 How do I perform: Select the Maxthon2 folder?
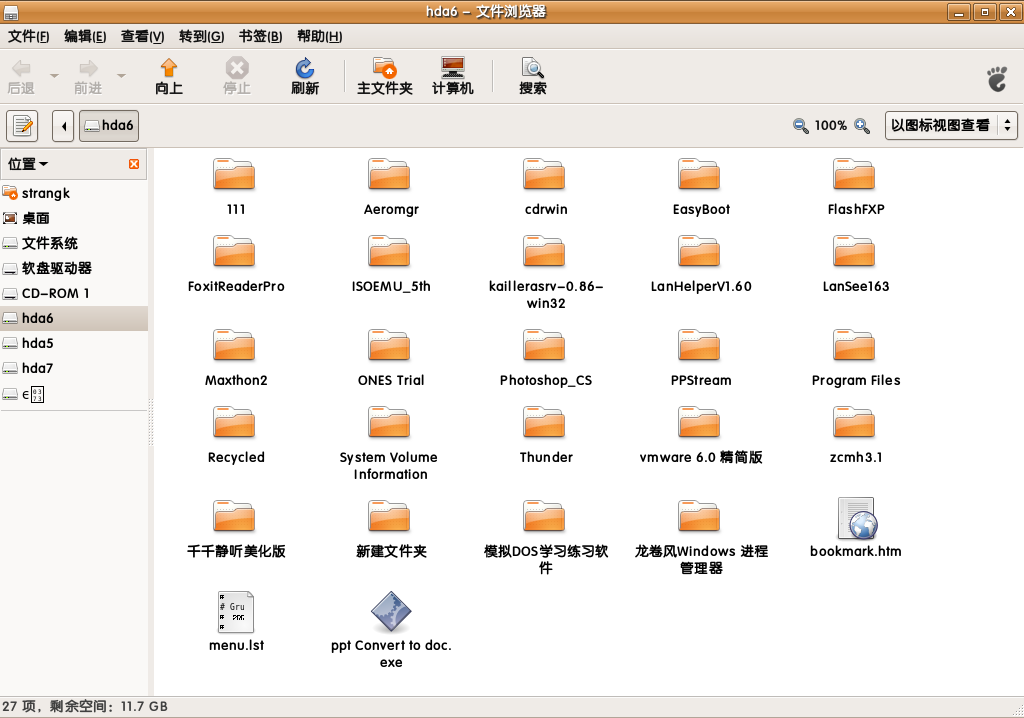point(234,346)
